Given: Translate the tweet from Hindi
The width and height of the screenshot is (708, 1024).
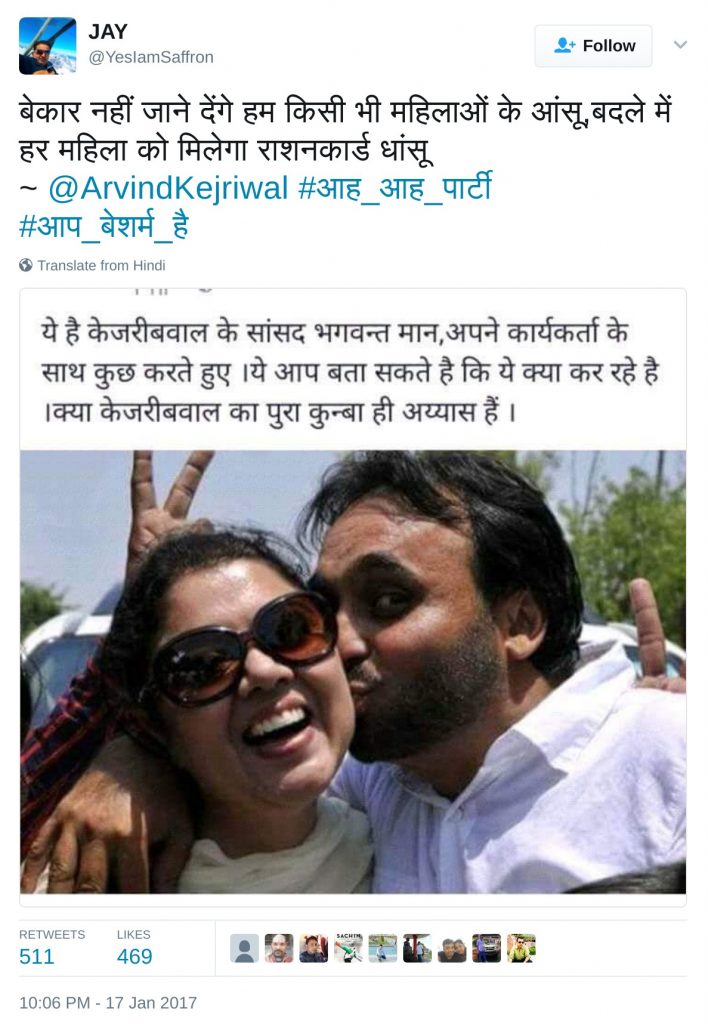Looking at the screenshot, I should click(101, 265).
